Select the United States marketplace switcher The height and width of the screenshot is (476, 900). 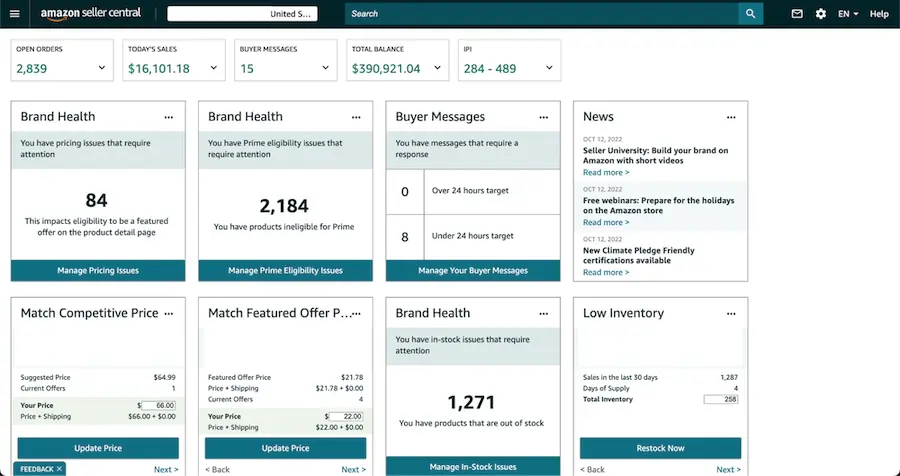point(242,14)
